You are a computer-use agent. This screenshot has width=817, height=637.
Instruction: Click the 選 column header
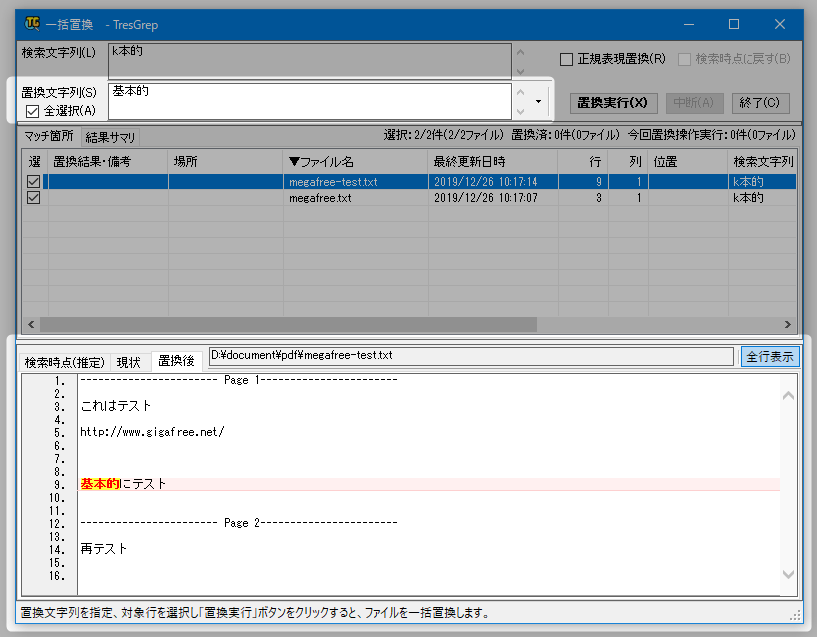[34, 162]
